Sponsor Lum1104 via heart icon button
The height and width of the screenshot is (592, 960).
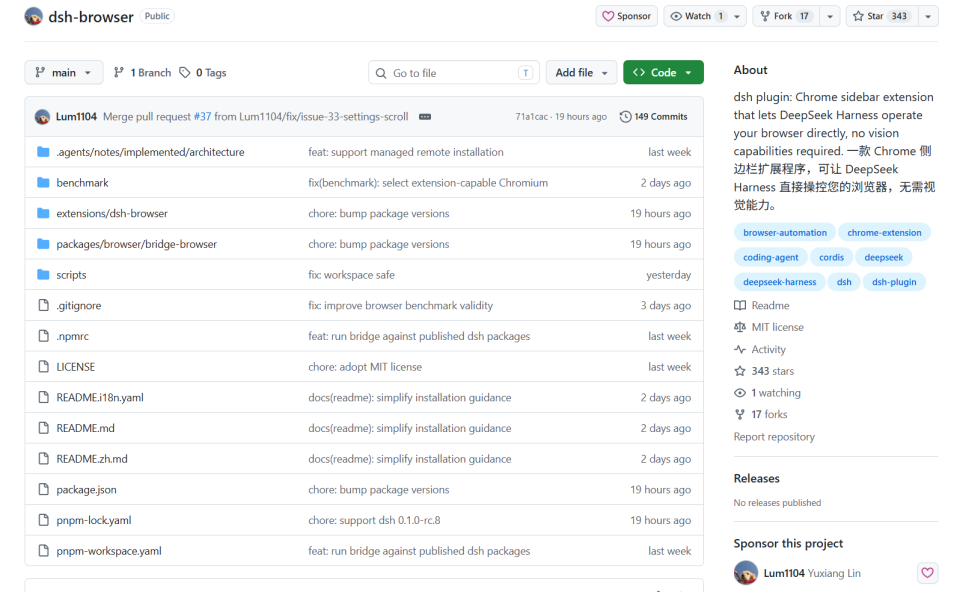pos(928,572)
